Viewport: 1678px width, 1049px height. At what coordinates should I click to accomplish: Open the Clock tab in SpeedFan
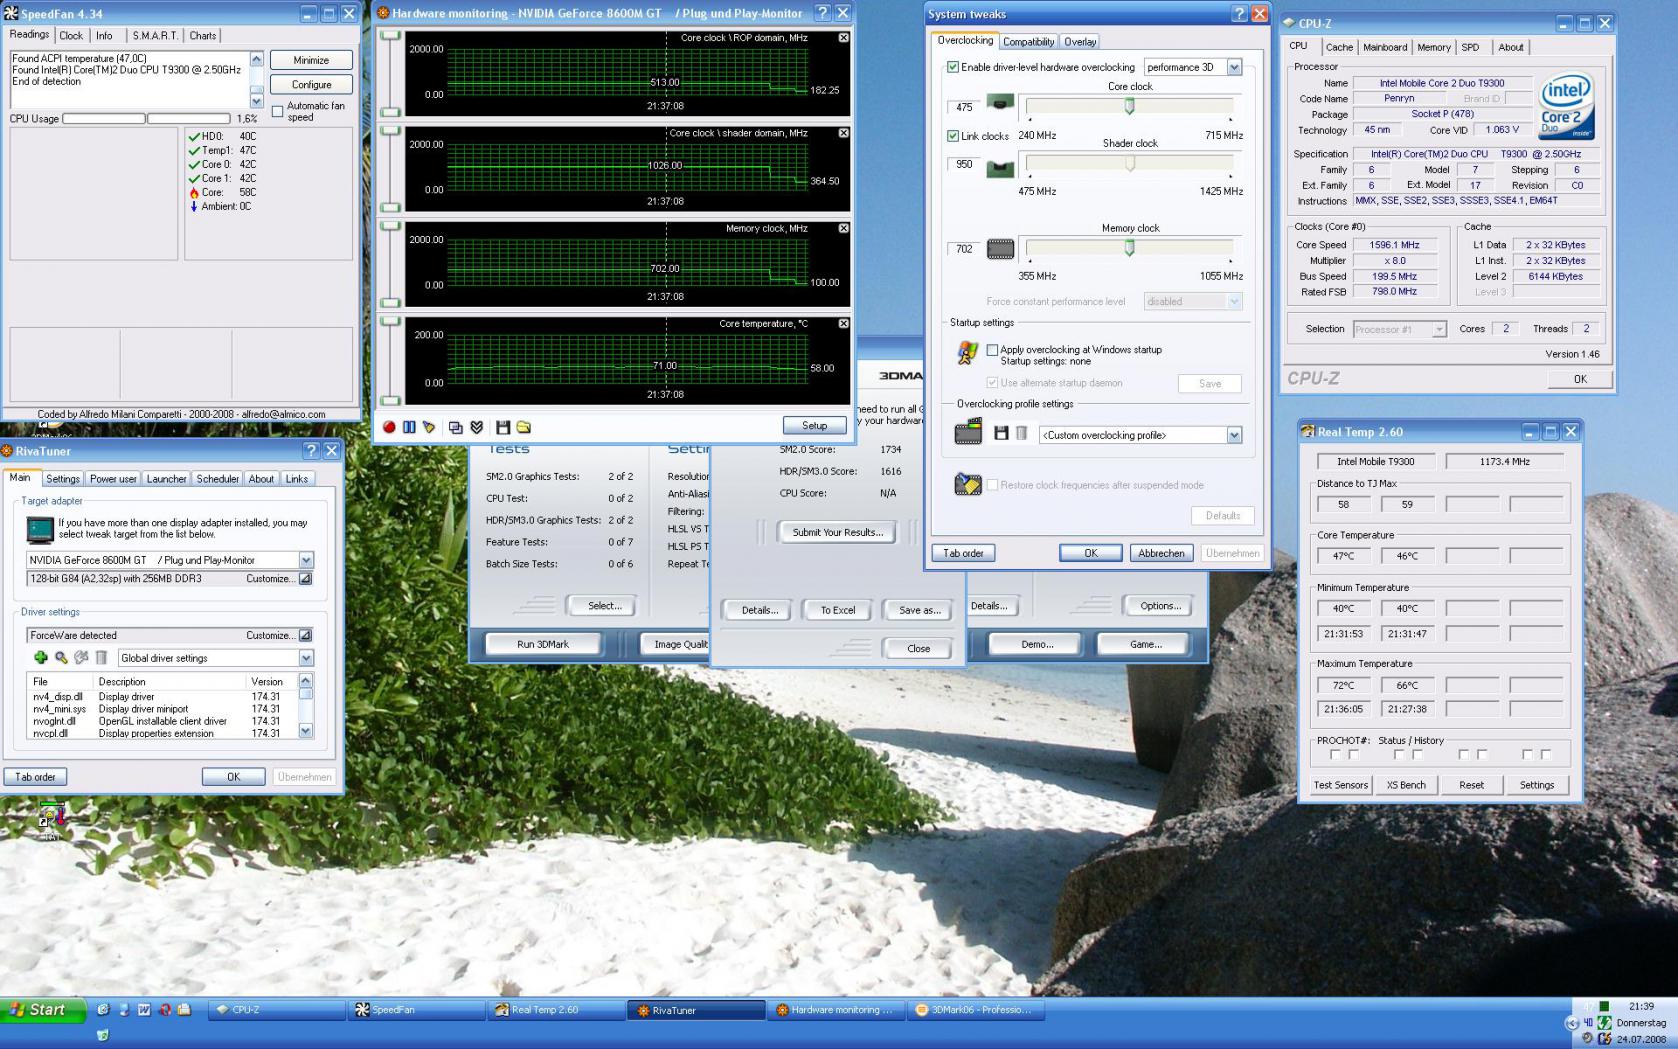click(x=71, y=36)
